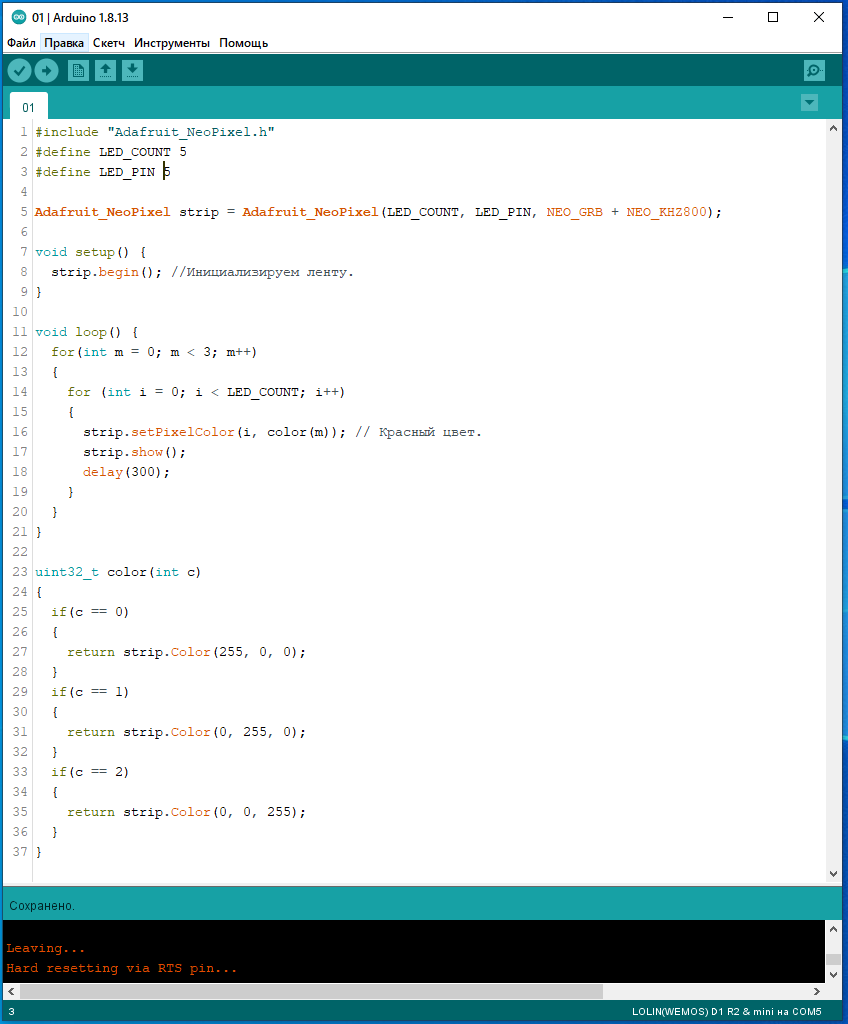
Task: Open the Правка menu
Action: click(64, 43)
